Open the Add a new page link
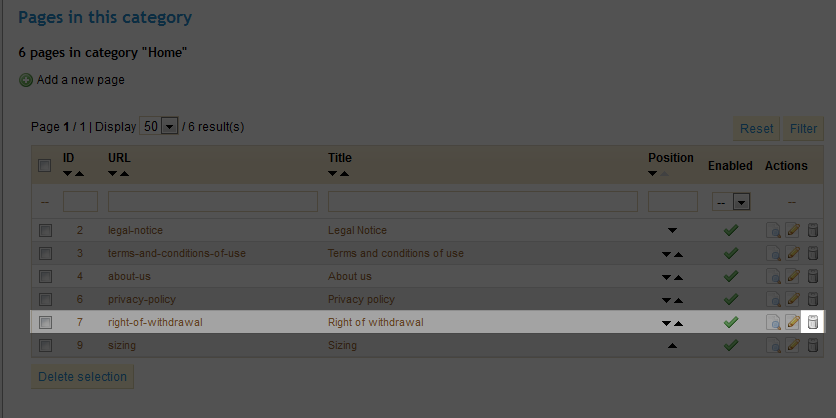 point(80,80)
